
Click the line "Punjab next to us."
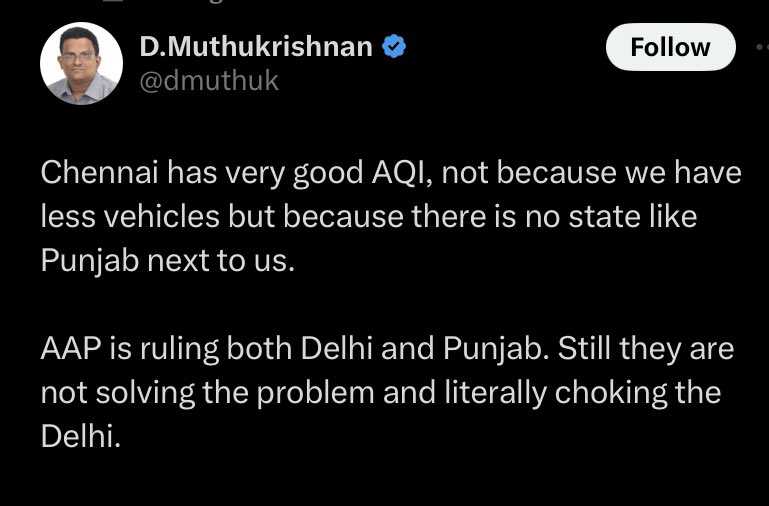[x=168, y=260]
